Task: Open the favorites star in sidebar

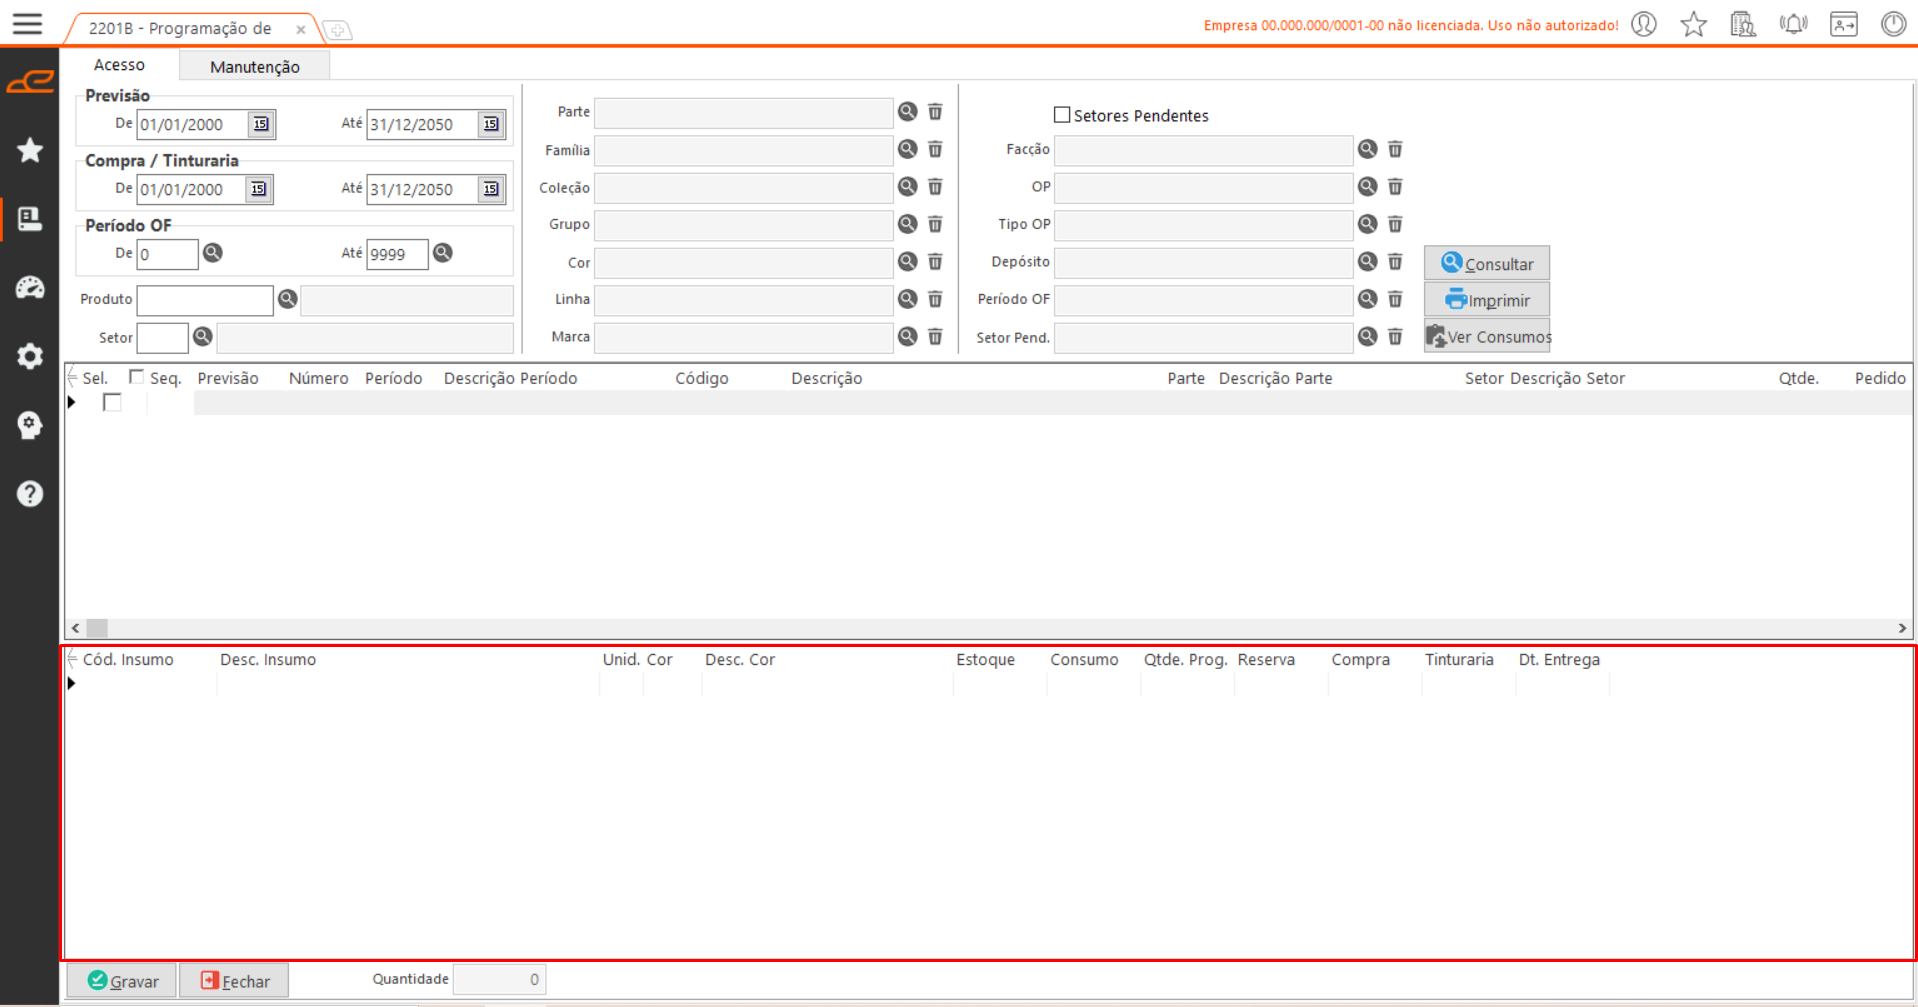Action: coord(30,150)
